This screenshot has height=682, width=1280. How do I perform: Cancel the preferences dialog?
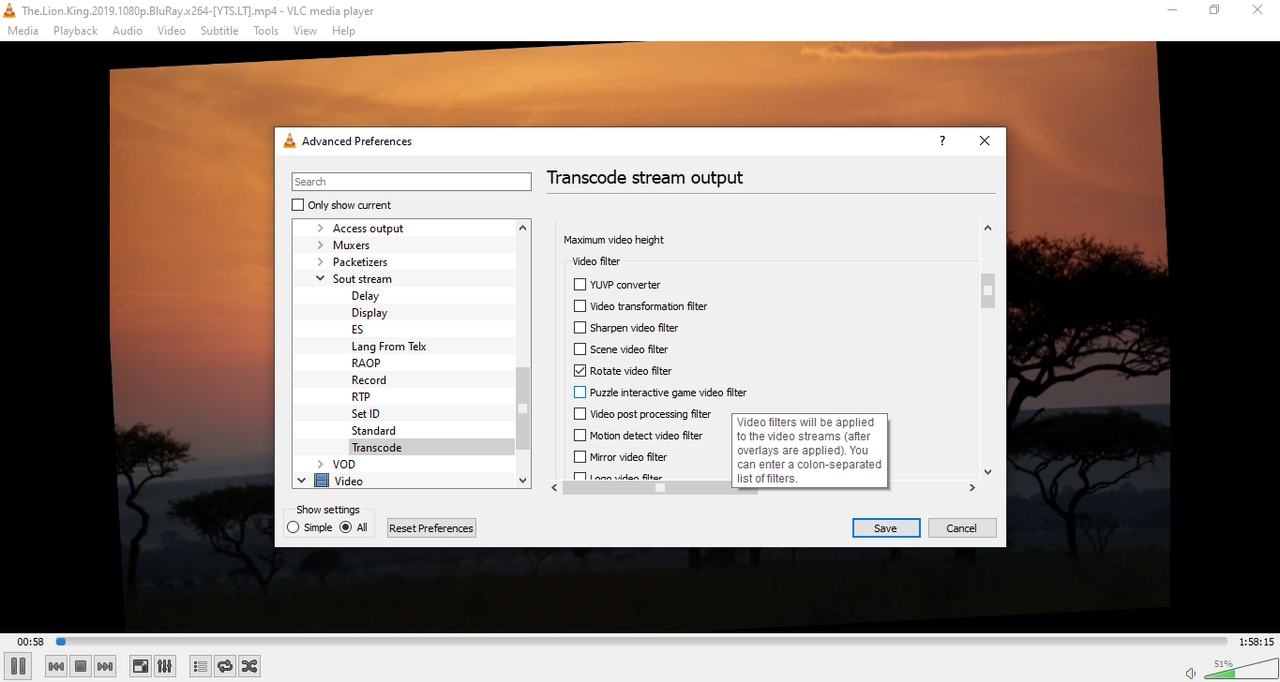click(962, 528)
